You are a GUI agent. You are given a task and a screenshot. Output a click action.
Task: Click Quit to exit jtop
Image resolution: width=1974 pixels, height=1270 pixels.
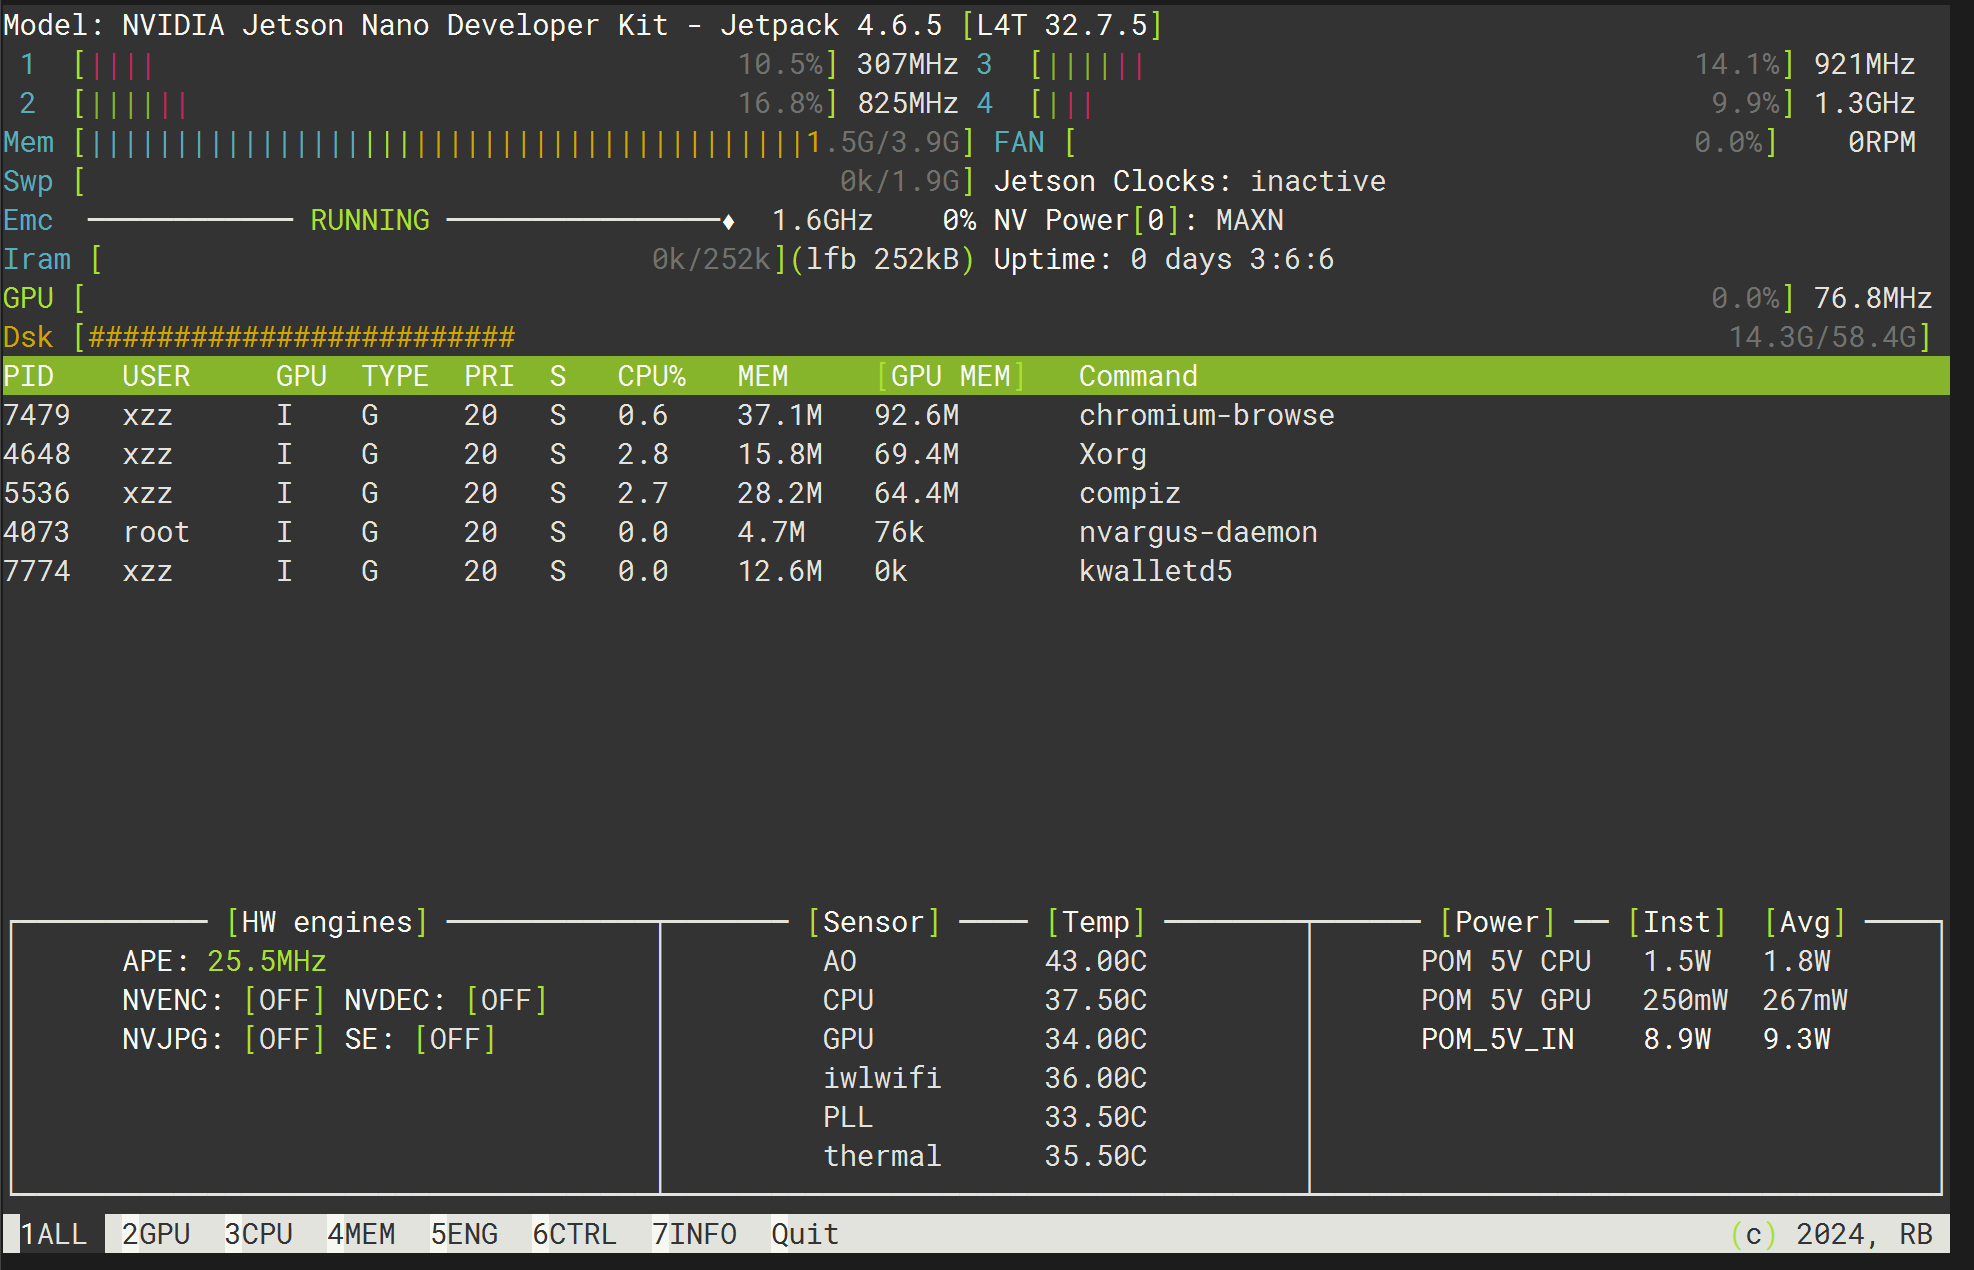pos(804,1234)
